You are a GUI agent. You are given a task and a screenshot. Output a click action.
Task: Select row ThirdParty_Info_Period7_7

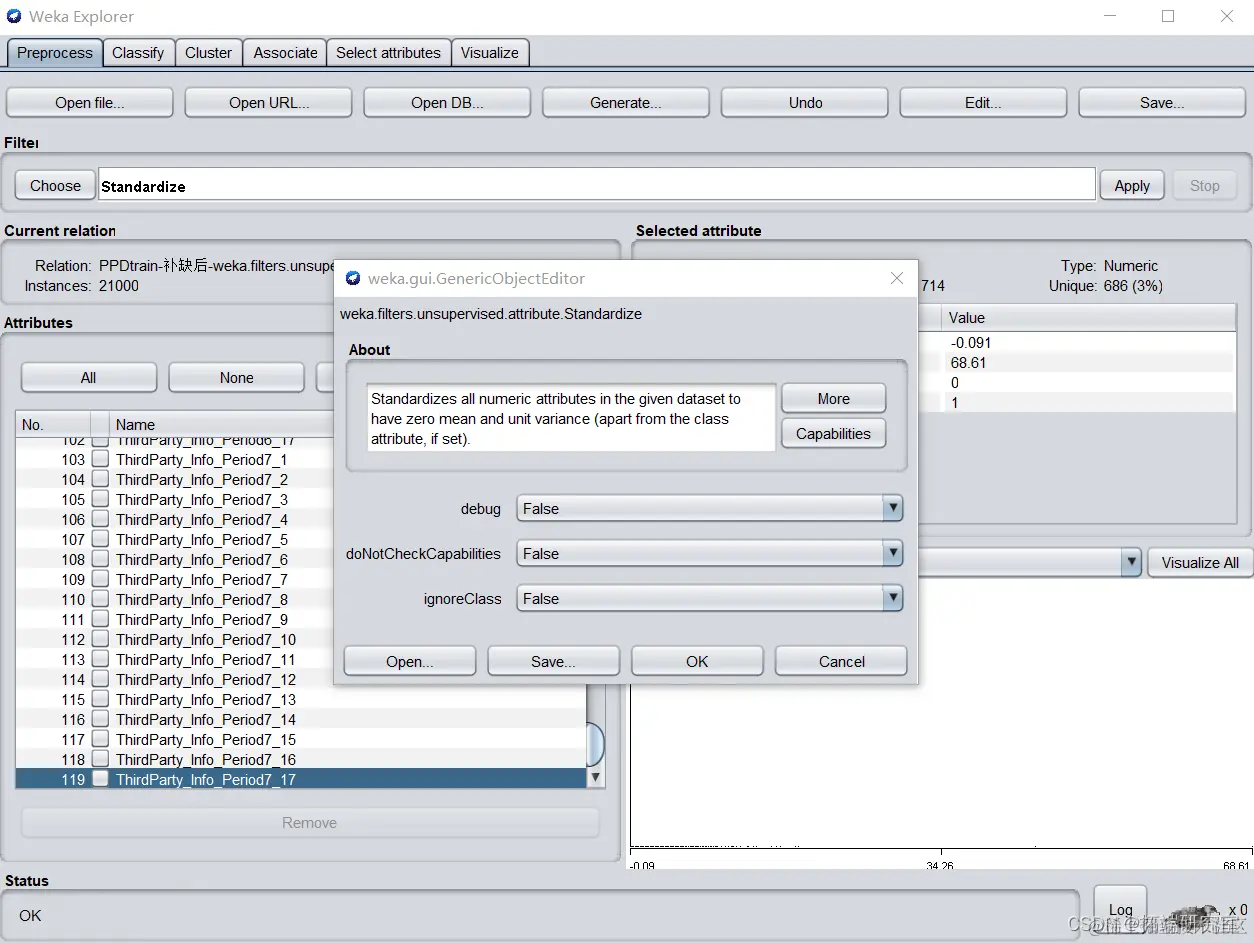coord(175,579)
